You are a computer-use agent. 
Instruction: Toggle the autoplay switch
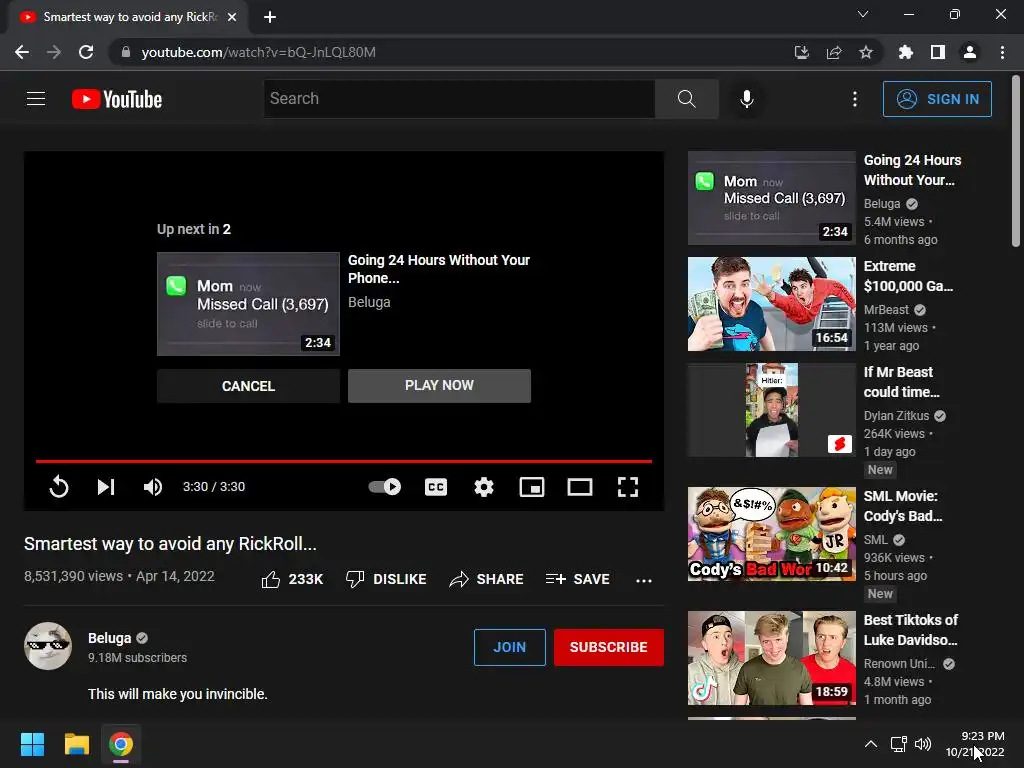pos(385,487)
